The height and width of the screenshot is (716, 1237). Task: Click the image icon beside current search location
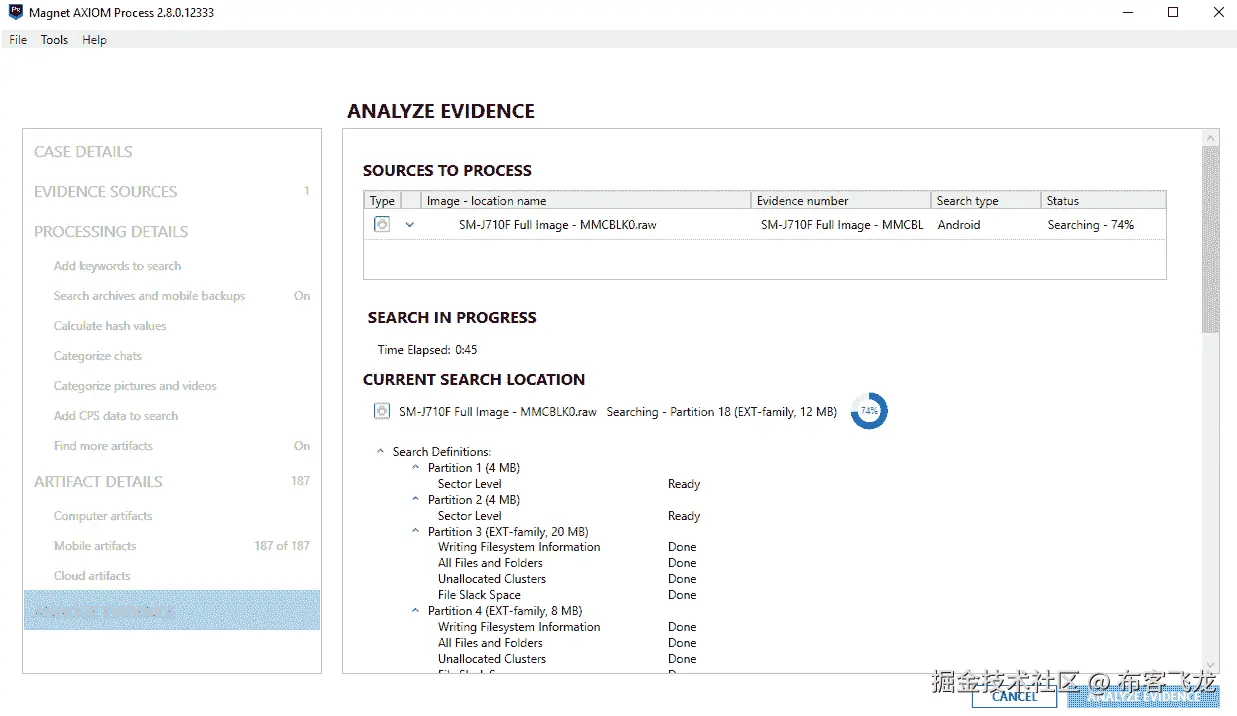[x=381, y=411]
